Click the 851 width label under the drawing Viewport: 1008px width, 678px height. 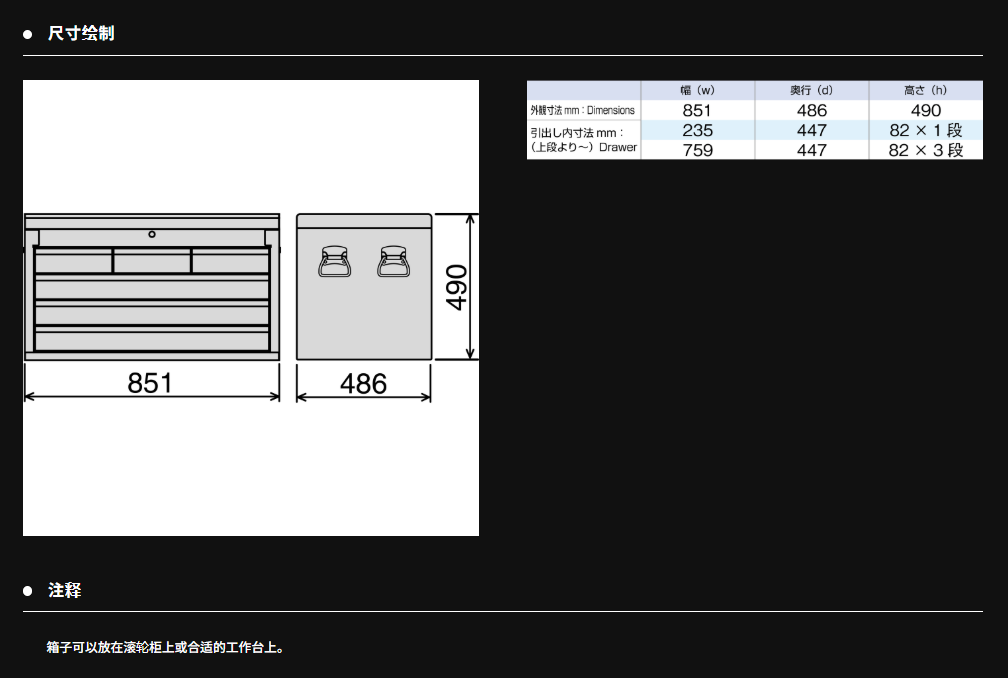(x=150, y=382)
